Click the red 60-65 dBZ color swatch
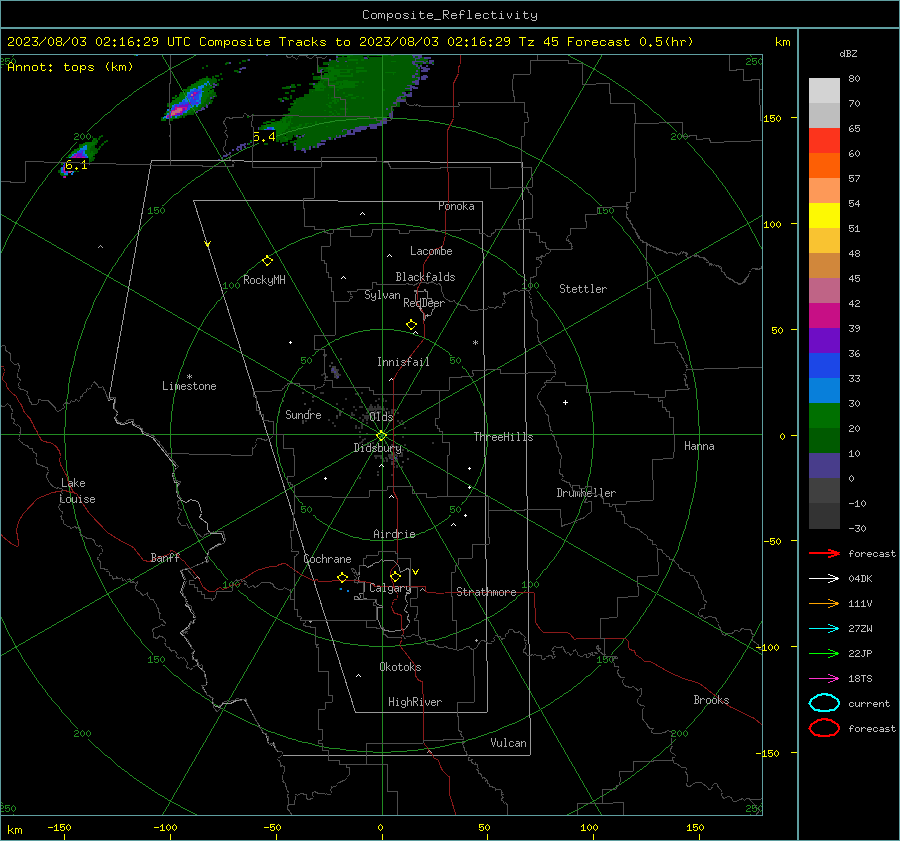Viewport: 900px width, 841px height. pos(824,141)
